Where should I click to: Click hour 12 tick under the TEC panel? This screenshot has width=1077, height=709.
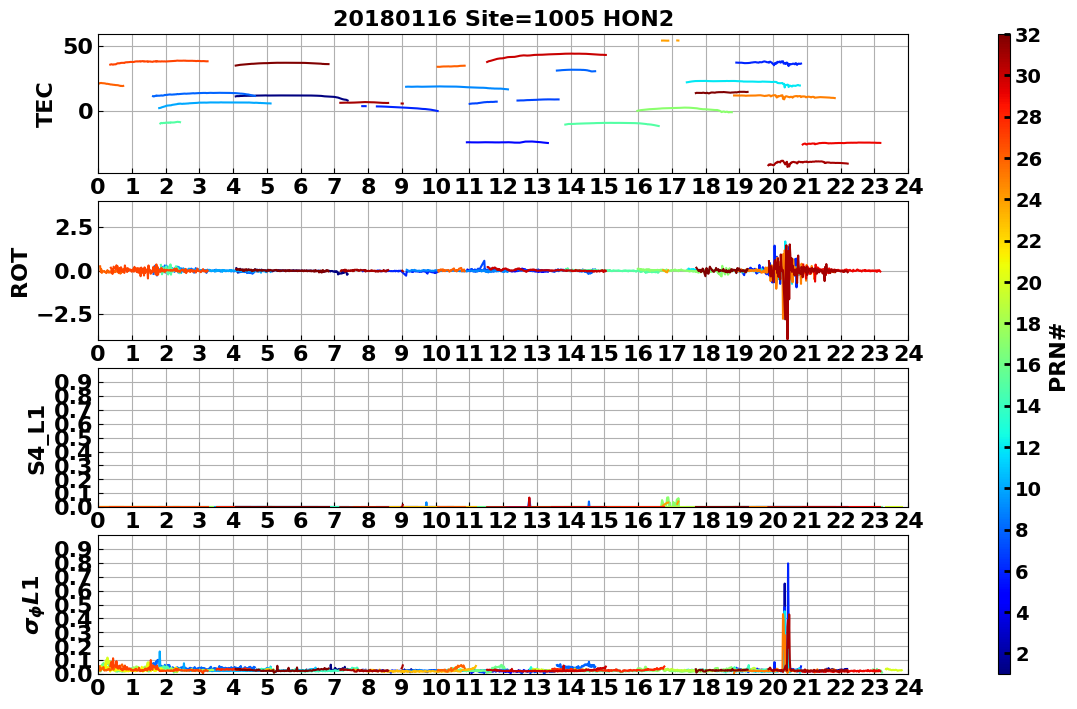click(x=503, y=186)
